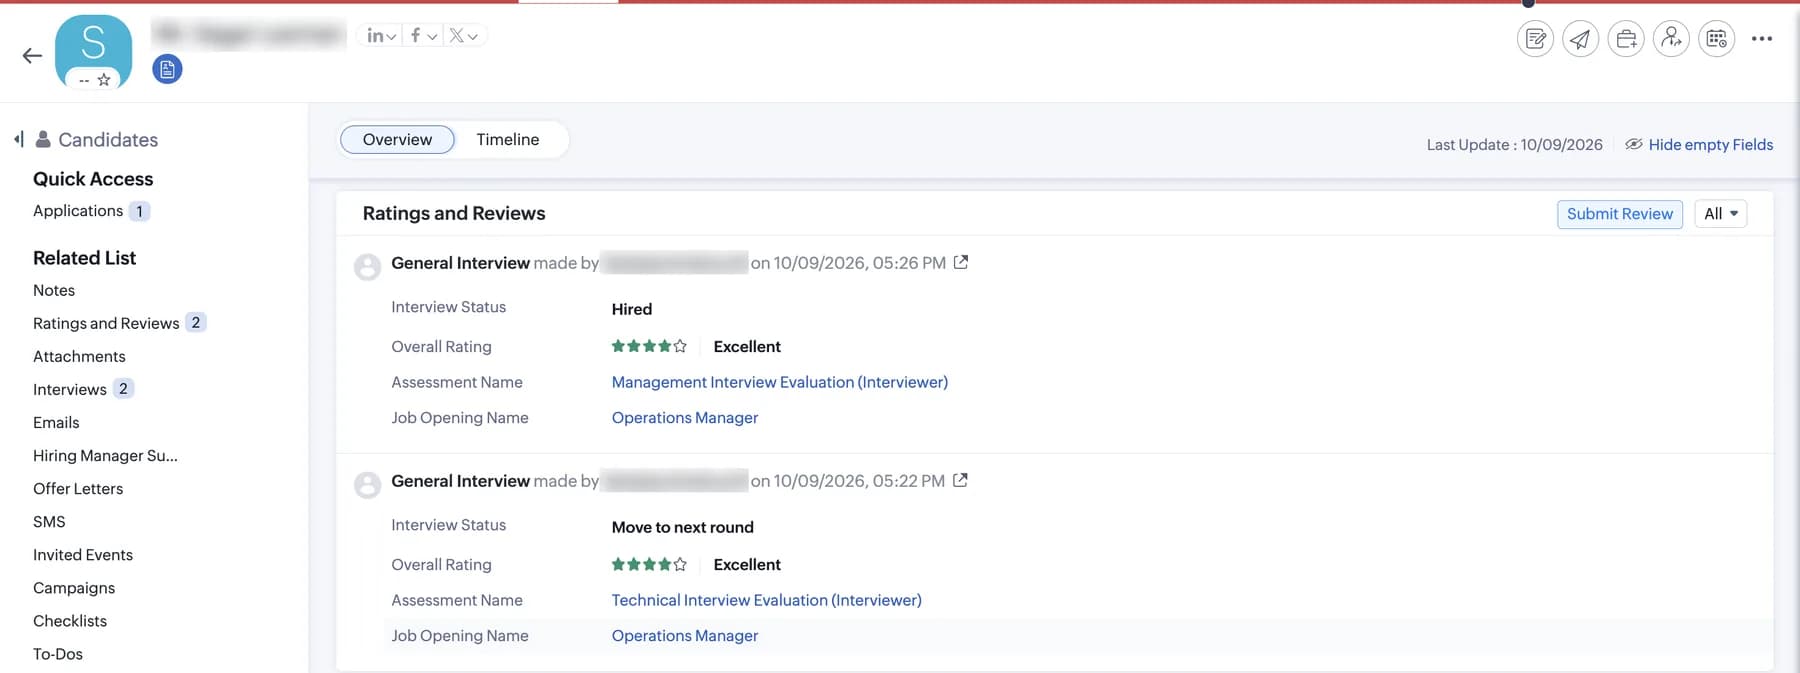The image size is (1800, 673).
Task: Click the Applications count badge 1
Action: 139,211
